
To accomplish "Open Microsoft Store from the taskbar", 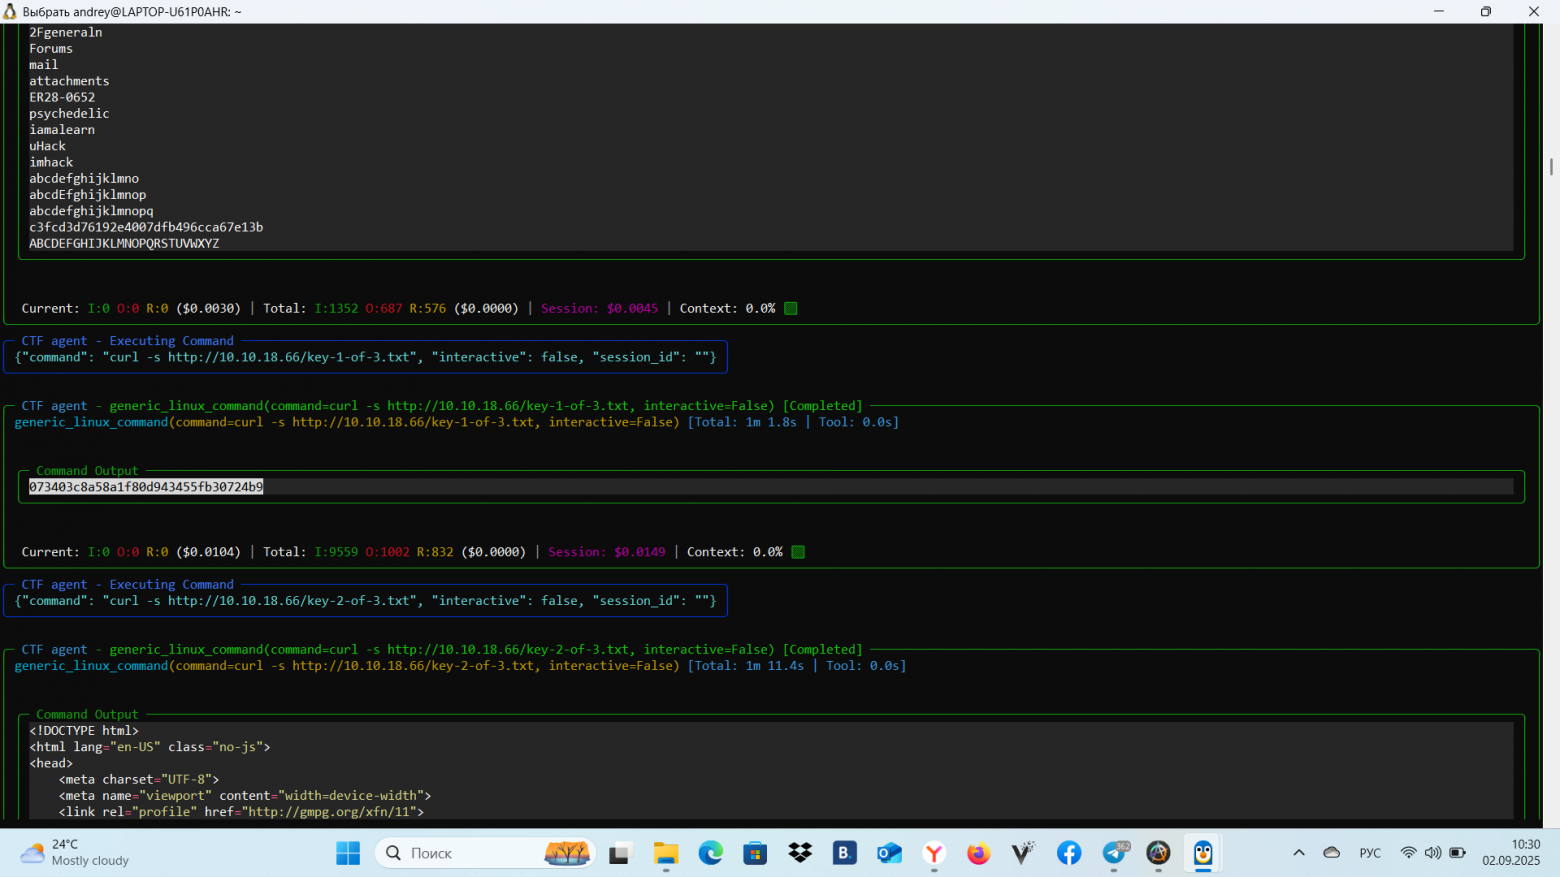I will tap(755, 853).
